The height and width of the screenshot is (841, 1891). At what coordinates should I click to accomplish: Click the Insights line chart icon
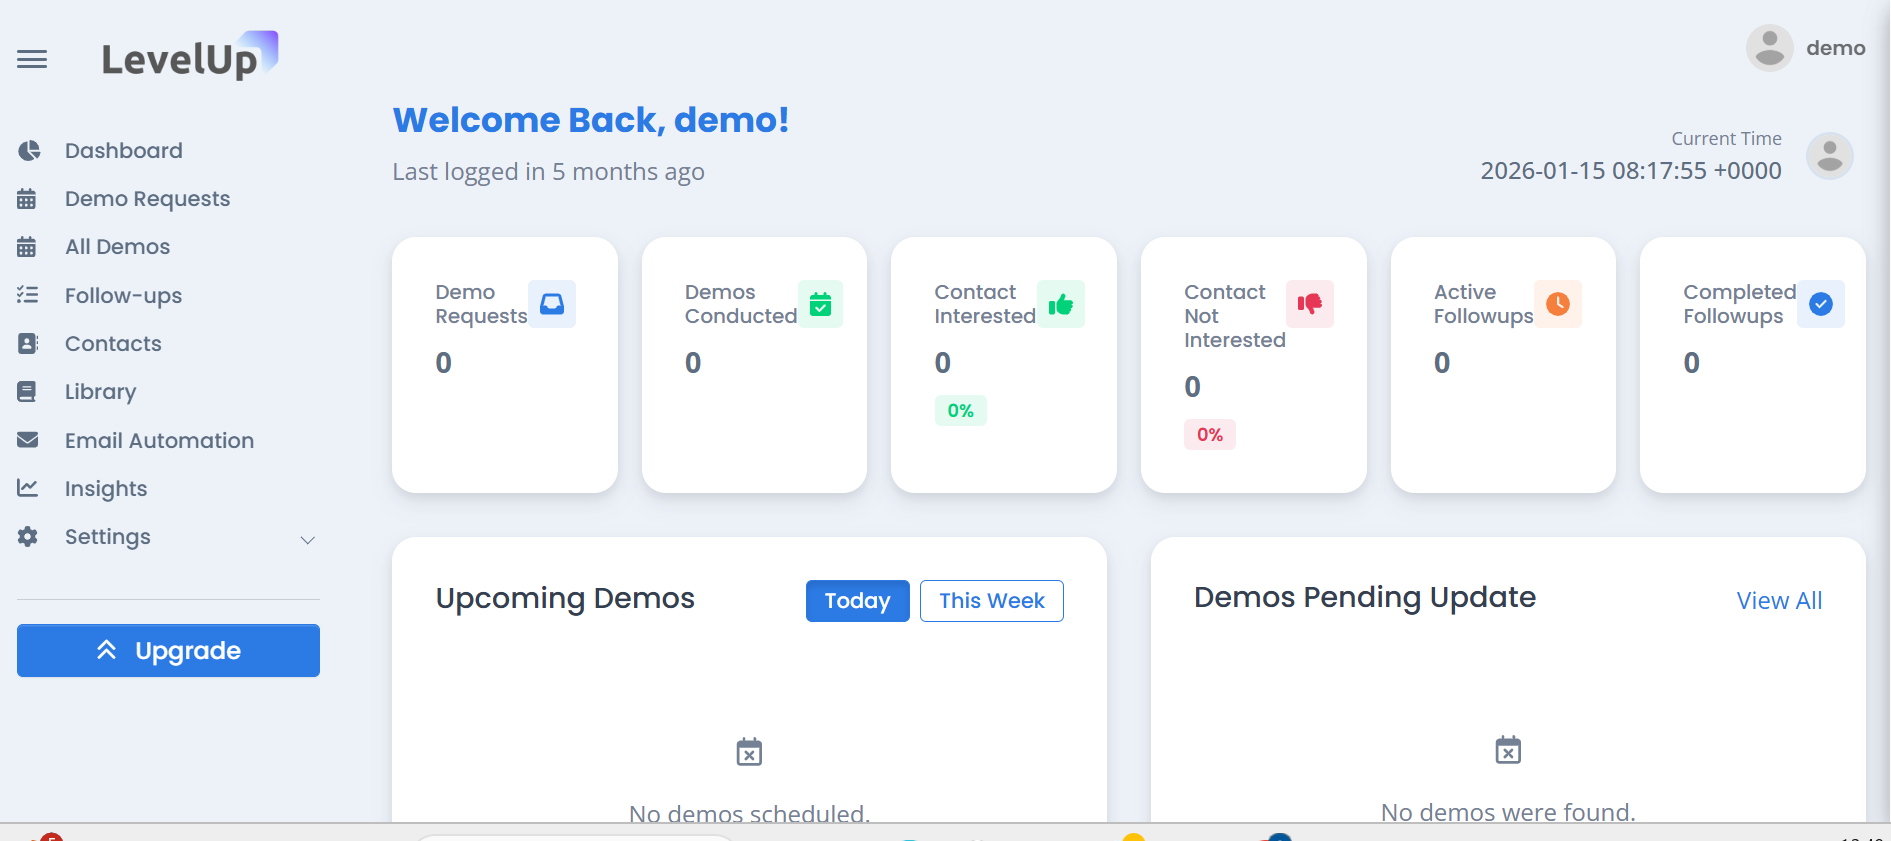(x=28, y=488)
